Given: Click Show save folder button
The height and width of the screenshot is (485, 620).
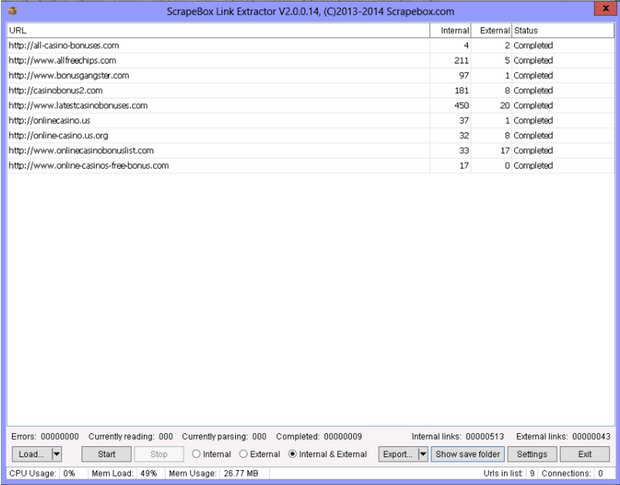Looking at the screenshot, I should click(x=468, y=454).
